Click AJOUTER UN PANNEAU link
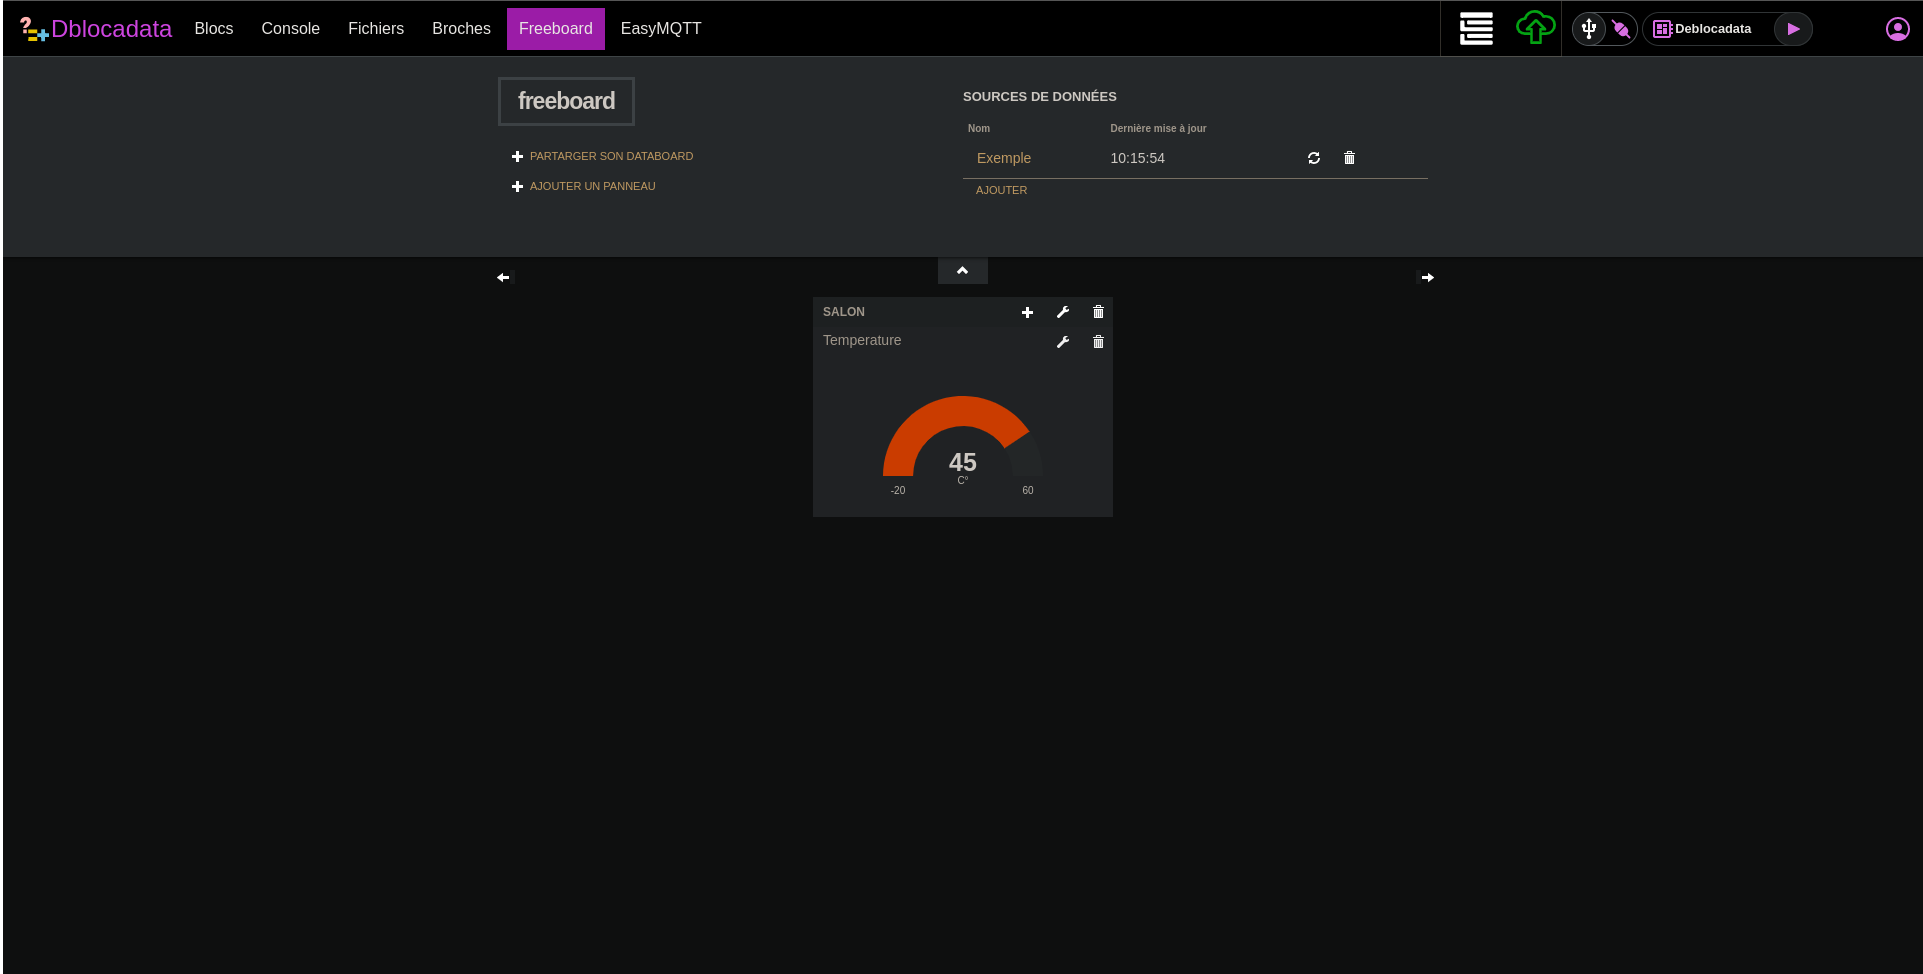 pyautogui.click(x=592, y=186)
